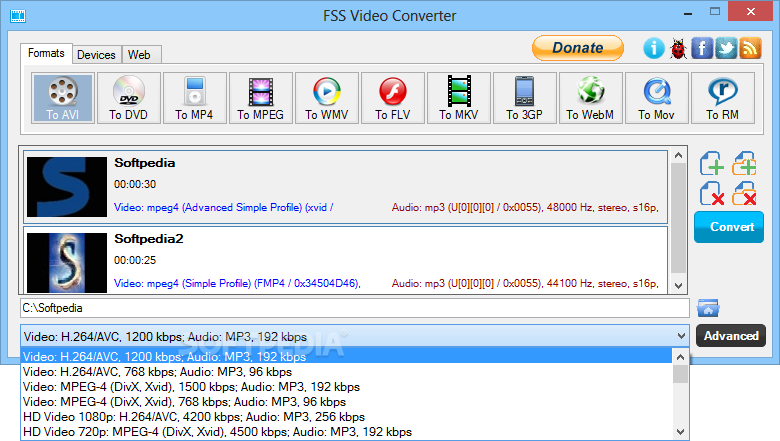Switch to the Formats tab

point(46,53)
